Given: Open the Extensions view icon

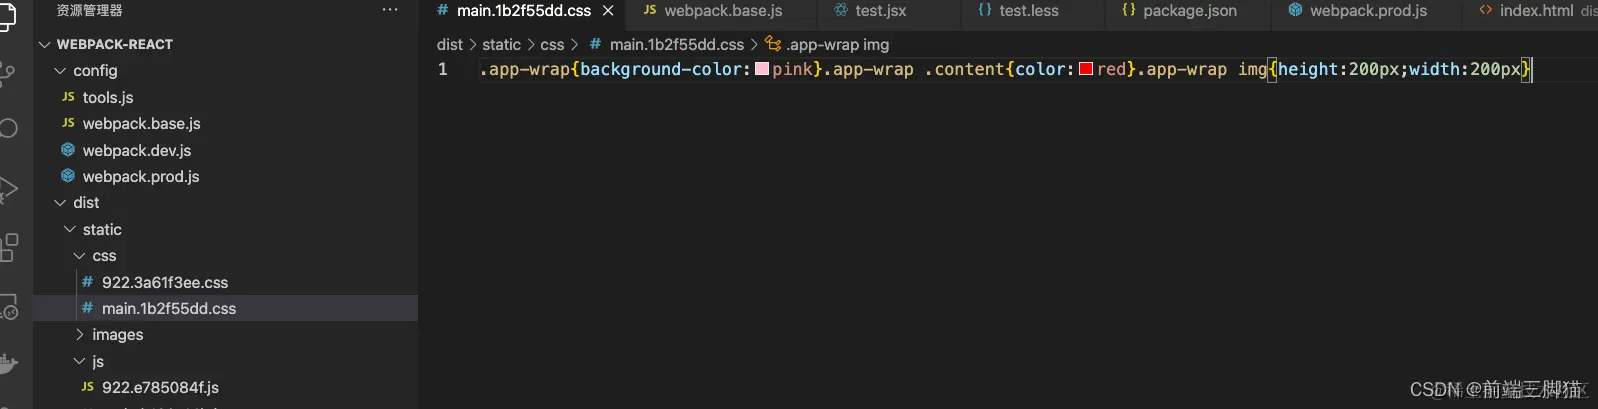Looking at the screenshot, I should [x=8, y=247].
